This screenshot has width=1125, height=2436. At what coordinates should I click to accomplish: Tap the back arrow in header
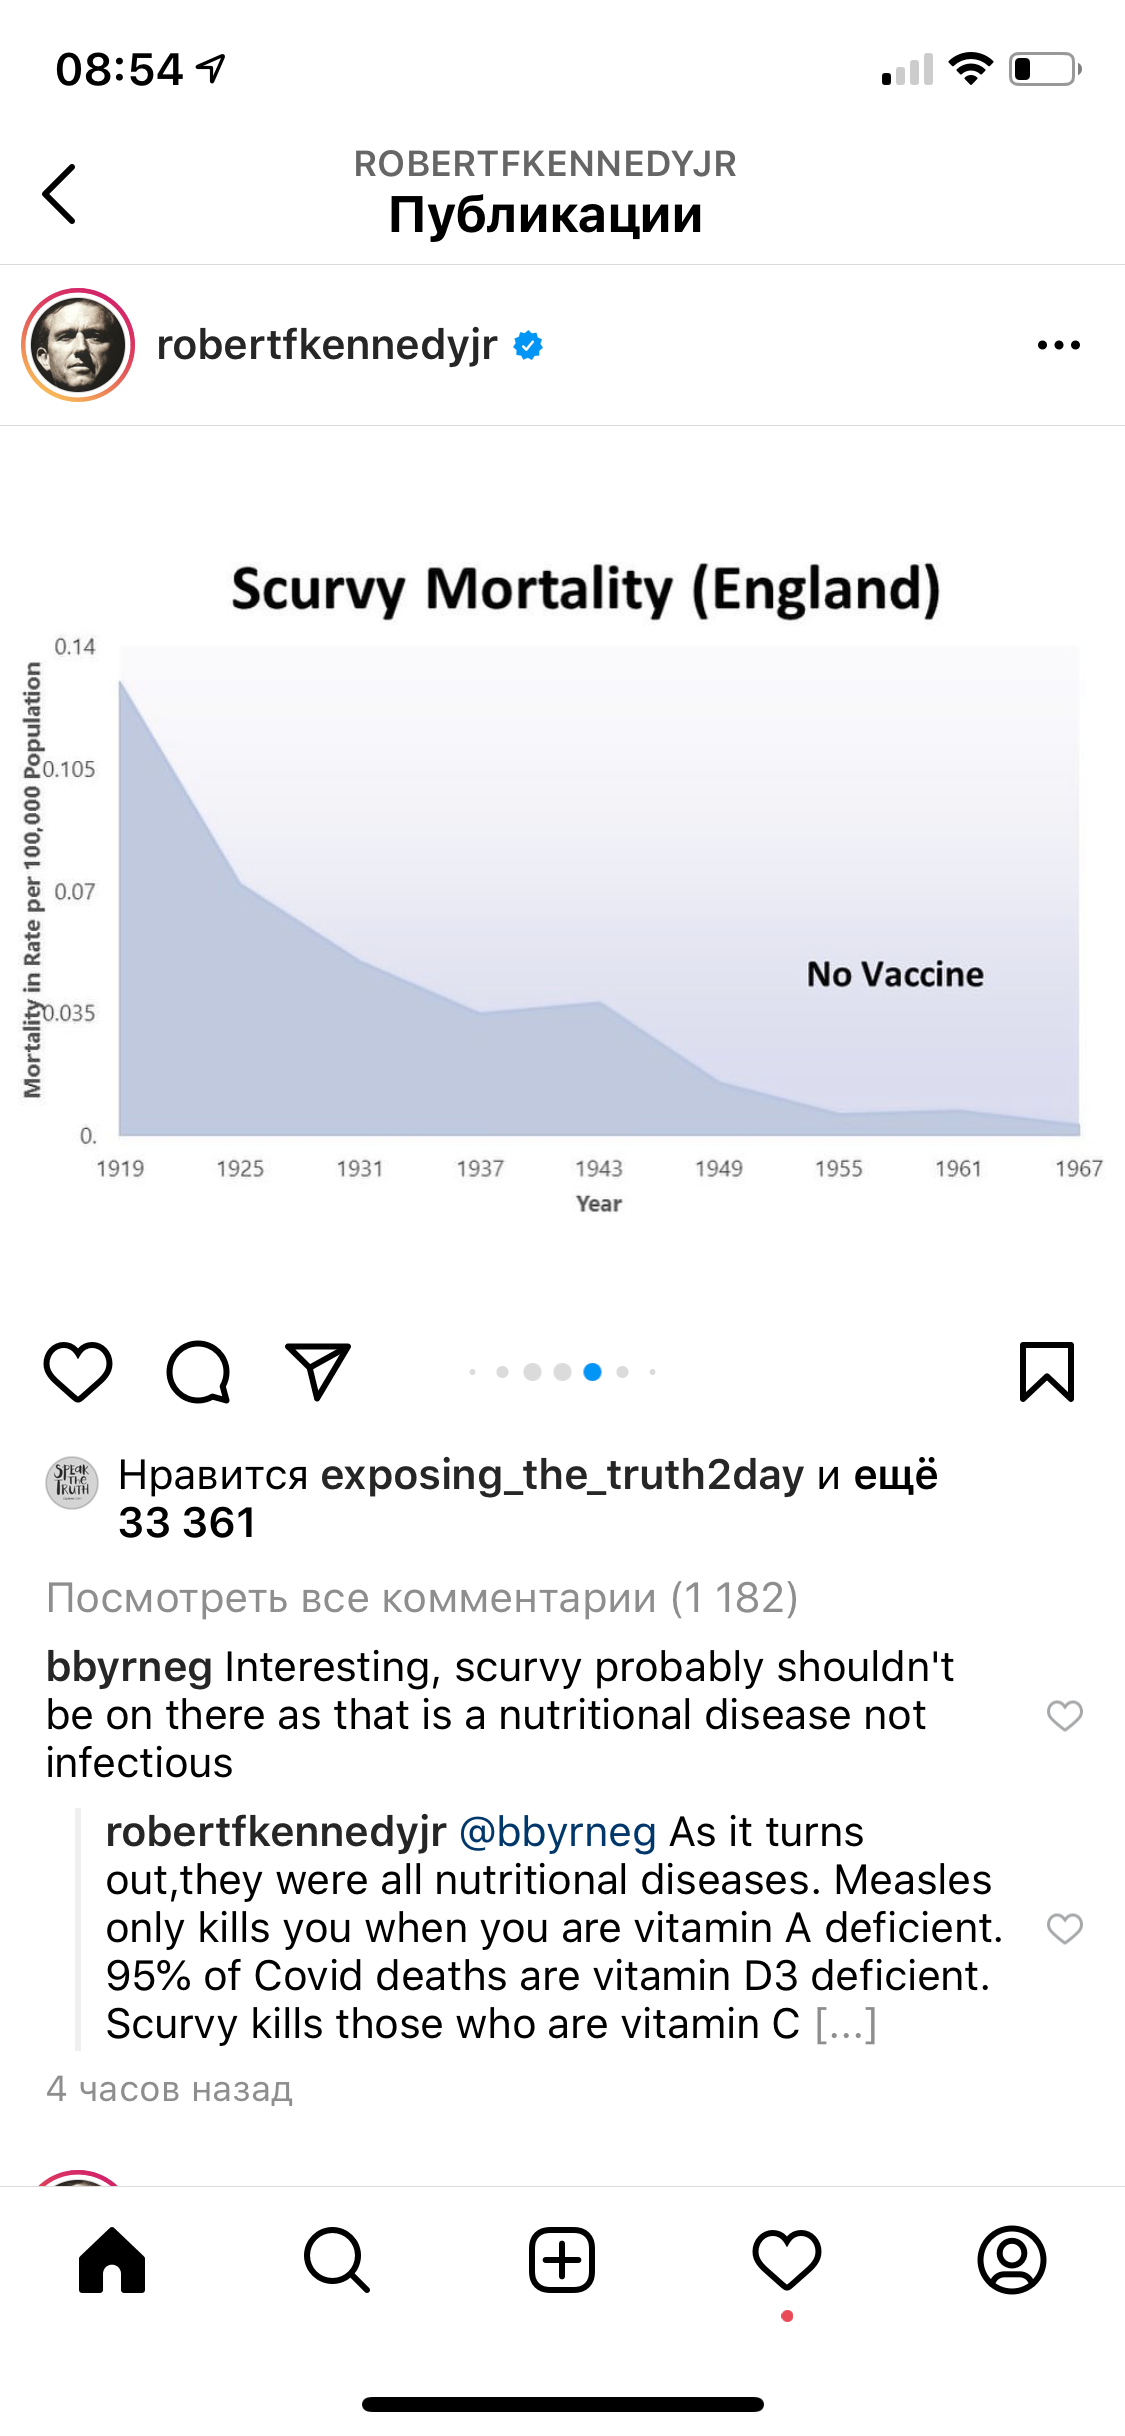click(x=60, y=194)
